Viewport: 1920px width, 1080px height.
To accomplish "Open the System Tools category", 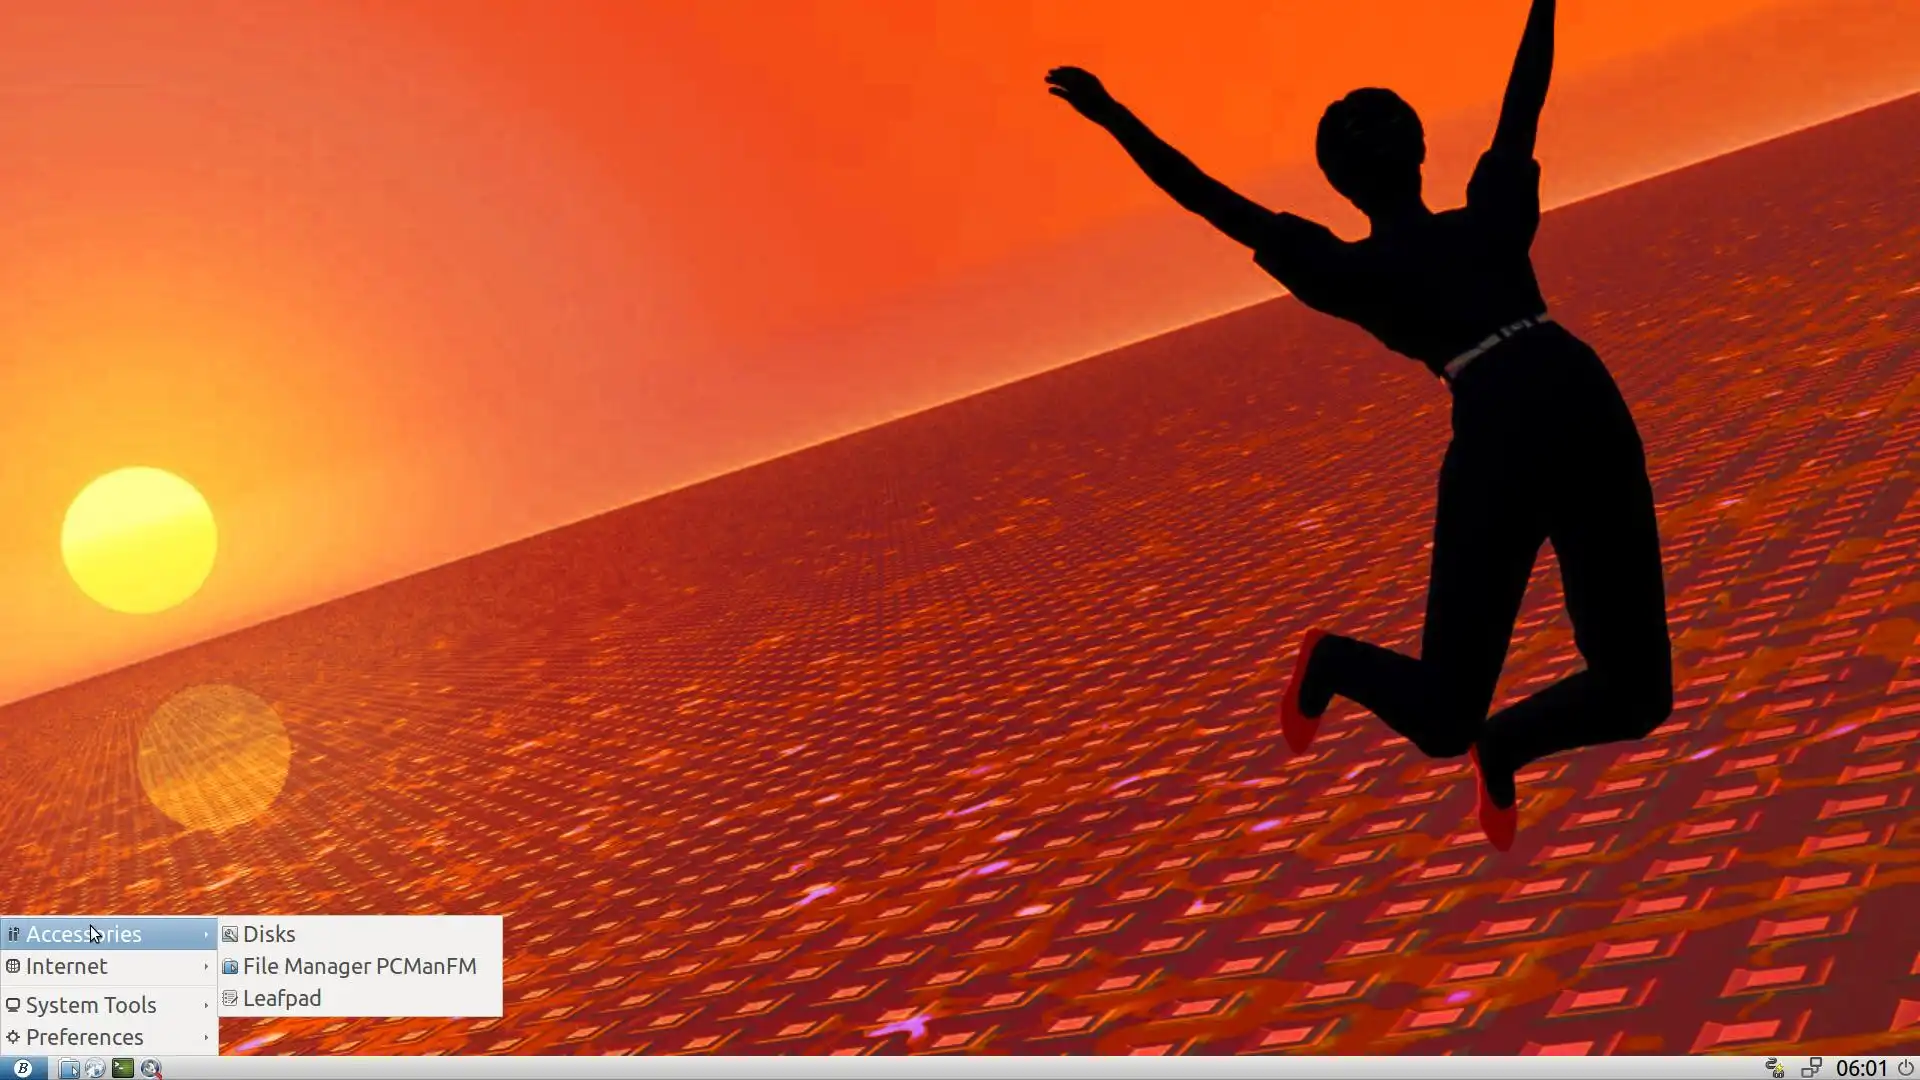I will point(91,1005).
